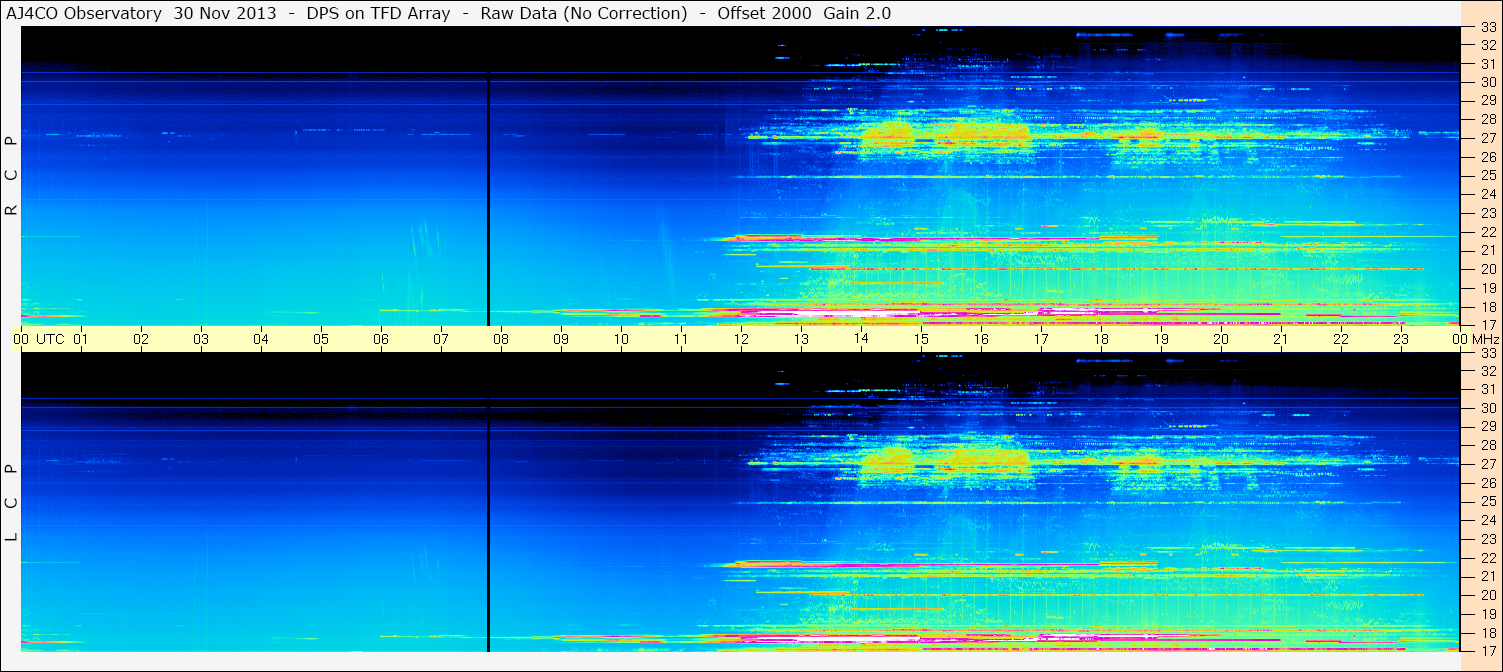
Task: Click LCP panel 22 MHz scale label
Action: point(1488,558)
